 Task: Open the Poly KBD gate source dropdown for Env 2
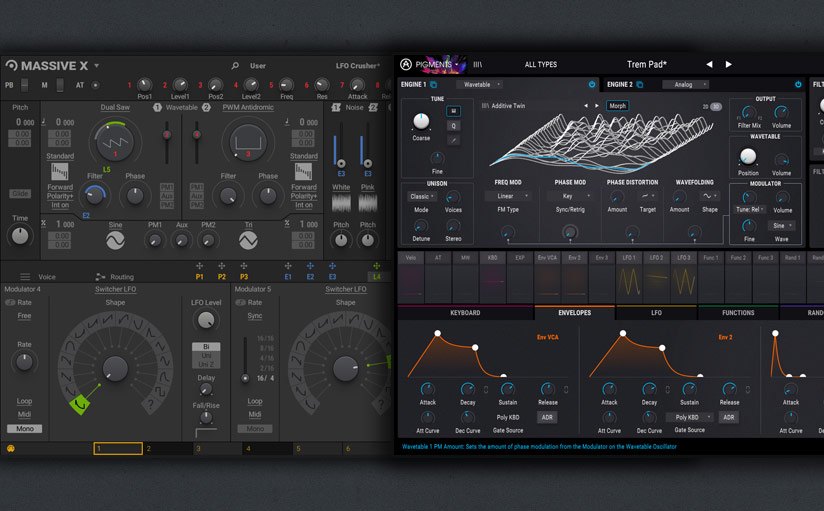pos(689,417)
